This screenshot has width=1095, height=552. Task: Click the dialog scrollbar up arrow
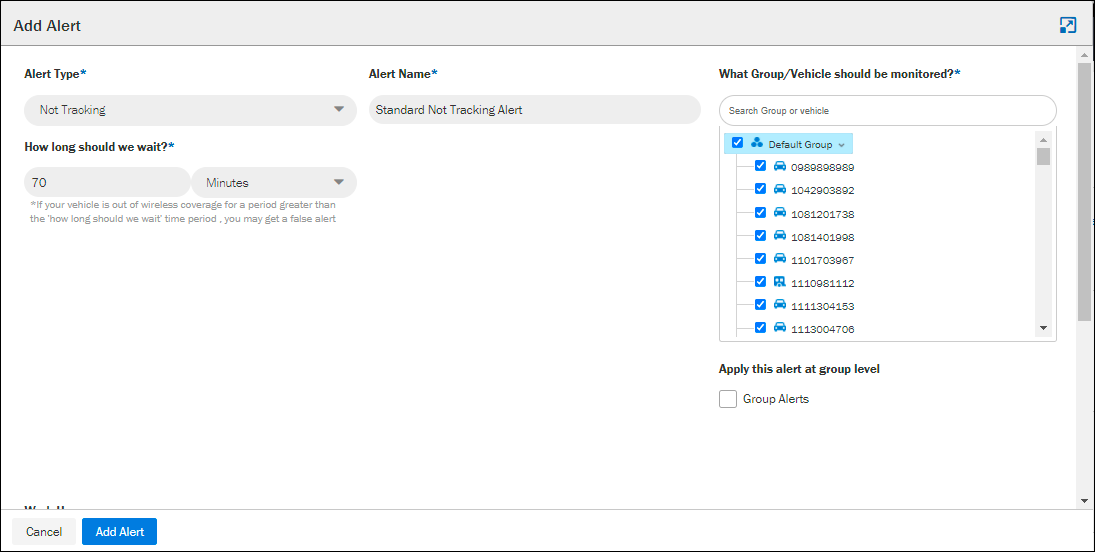click(1085, 55)
